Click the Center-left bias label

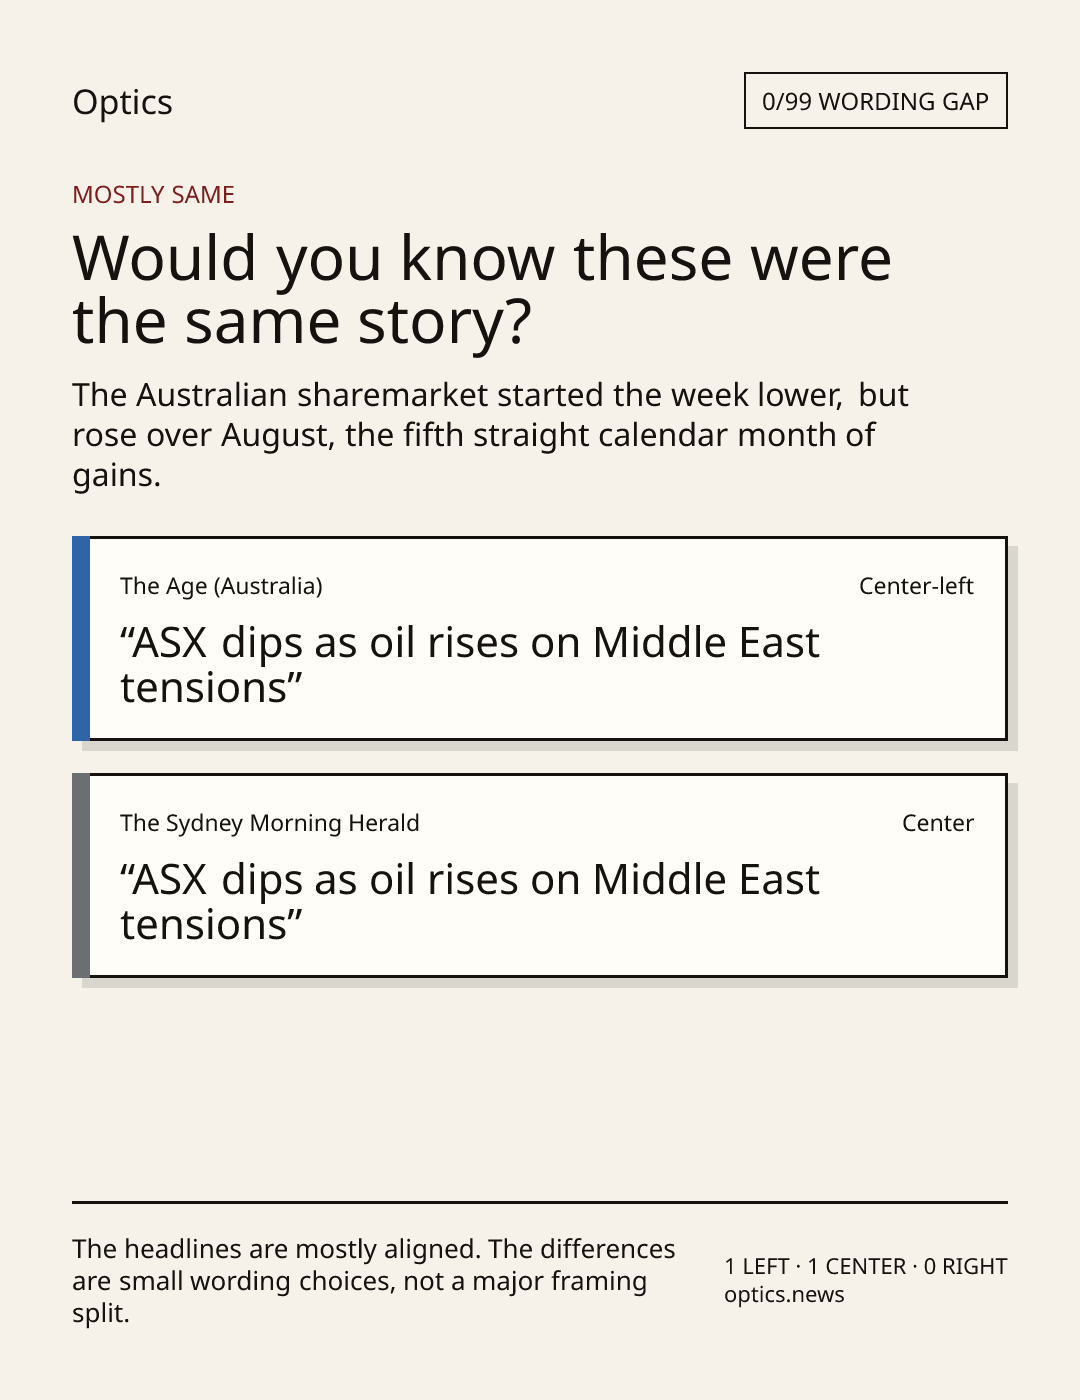coord(916,586)
